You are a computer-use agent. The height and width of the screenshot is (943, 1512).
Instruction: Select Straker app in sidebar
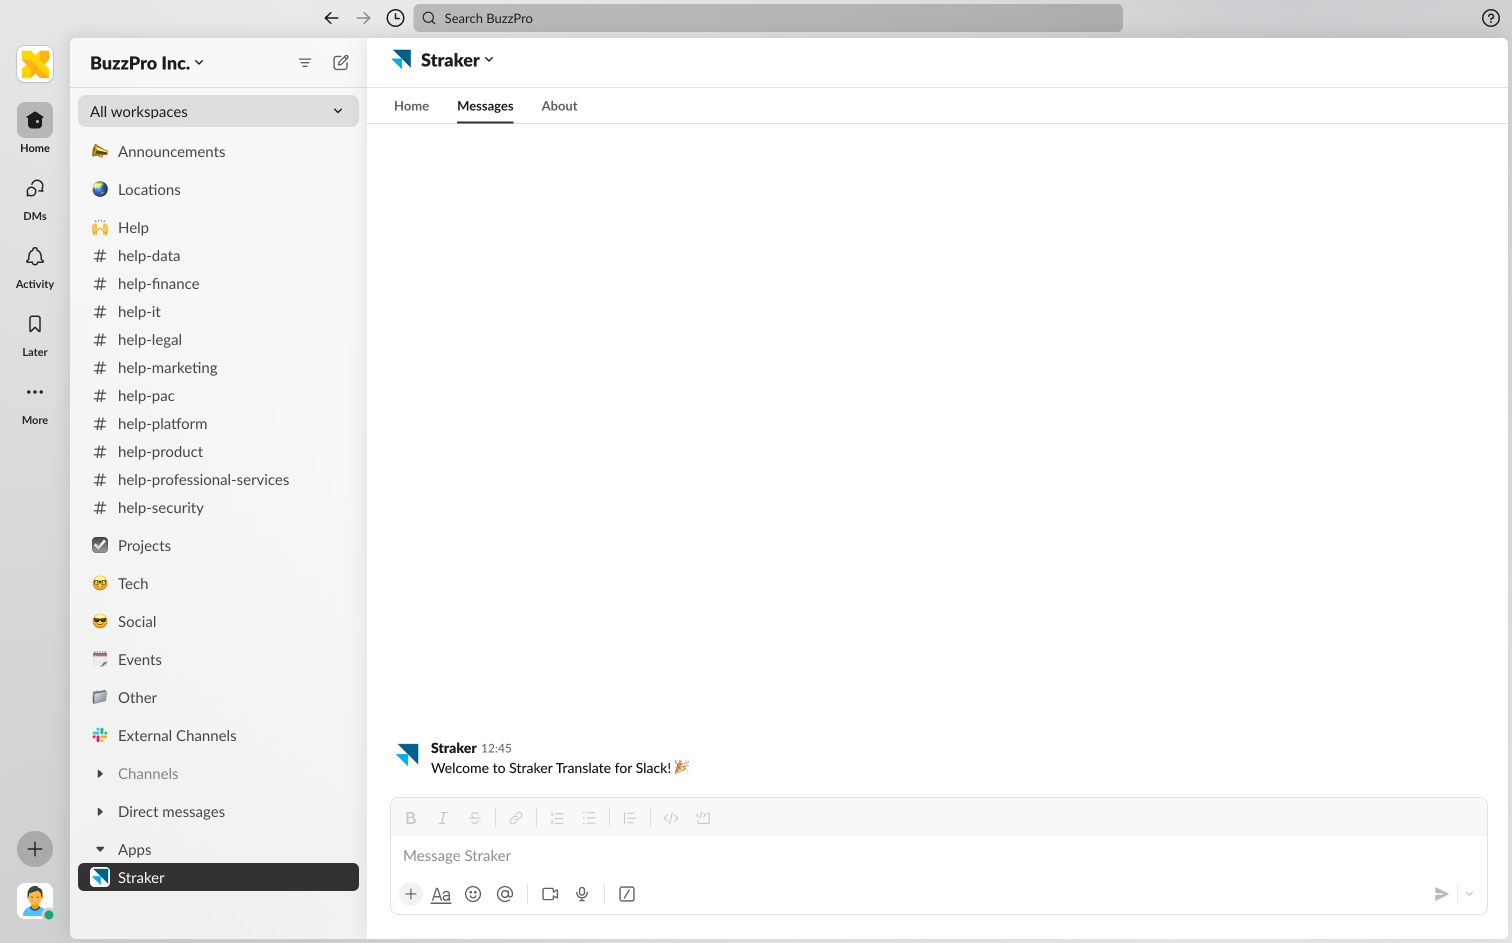click(218, 877)
